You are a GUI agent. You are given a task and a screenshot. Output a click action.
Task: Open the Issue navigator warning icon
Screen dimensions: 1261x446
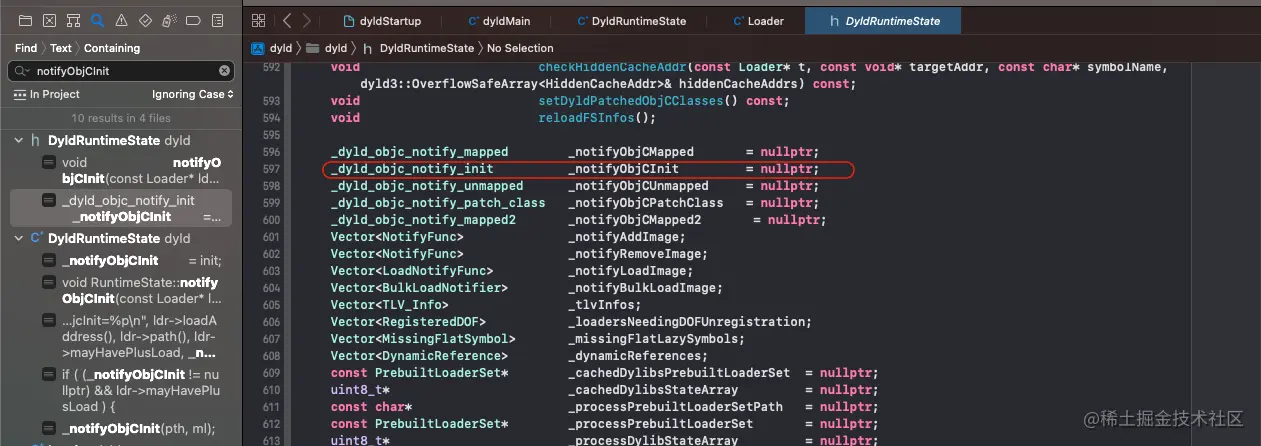click(x=121, y=20)
